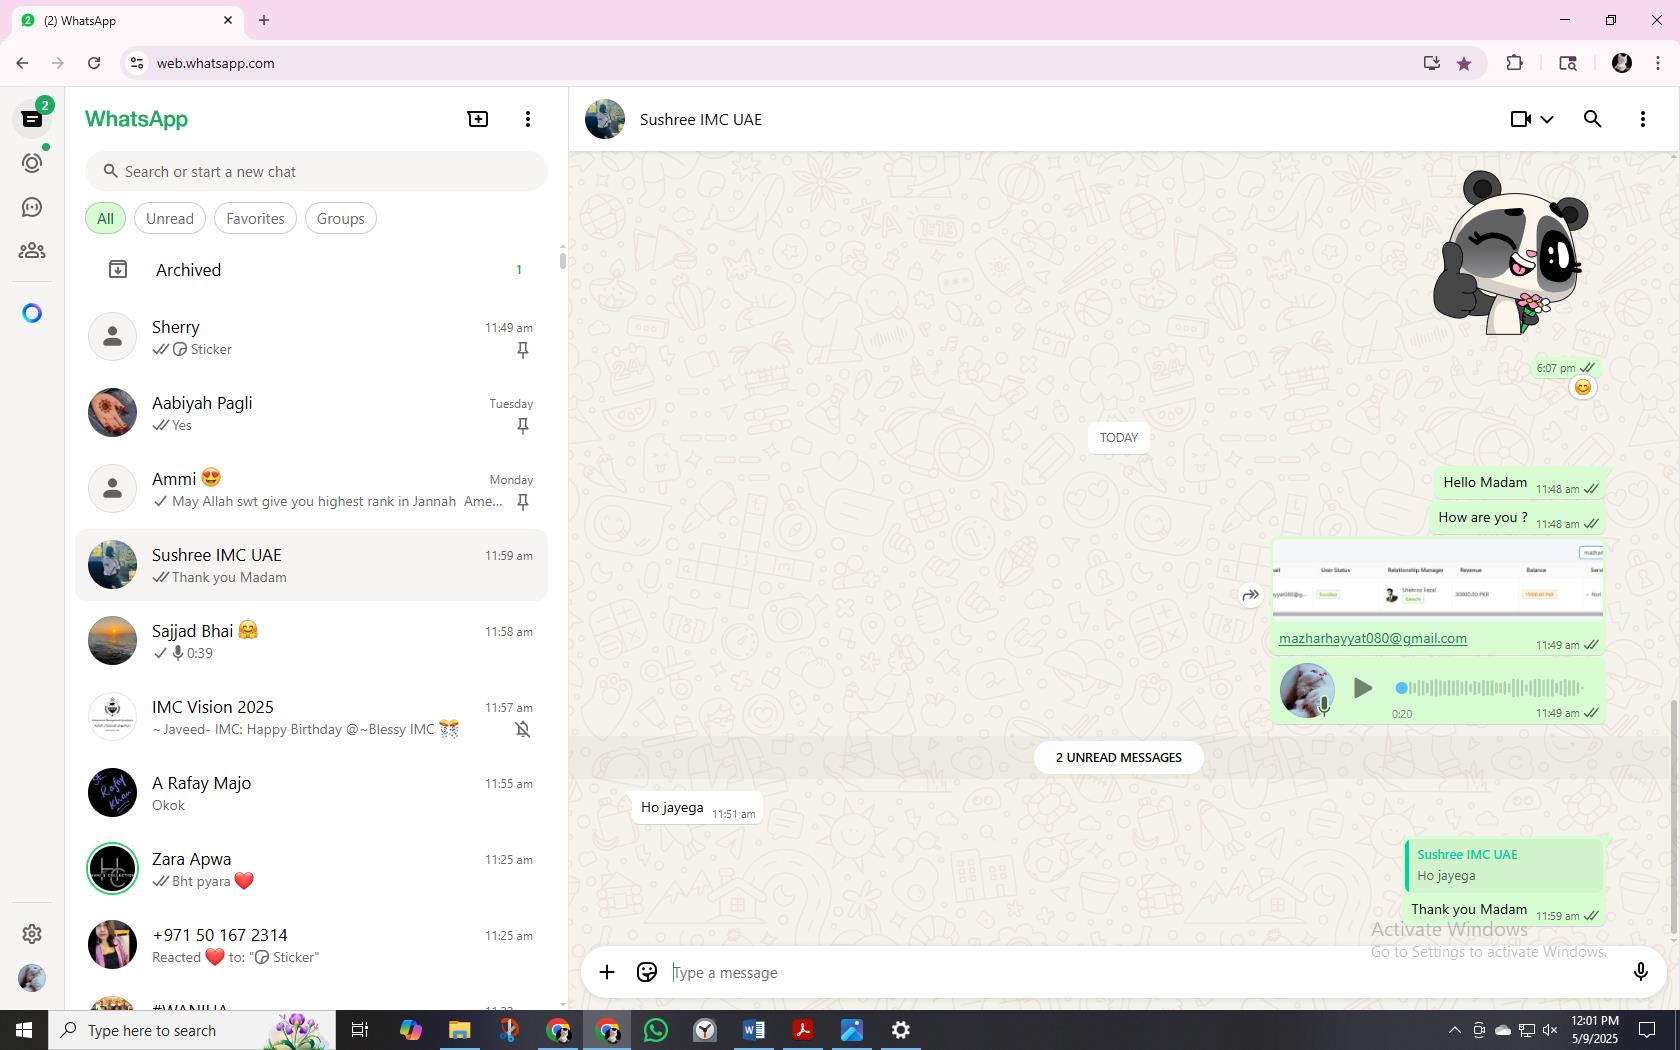This screenshot has height=1050, width=1680.
Task: Open the Archived chats row
Action: [312, 270]
